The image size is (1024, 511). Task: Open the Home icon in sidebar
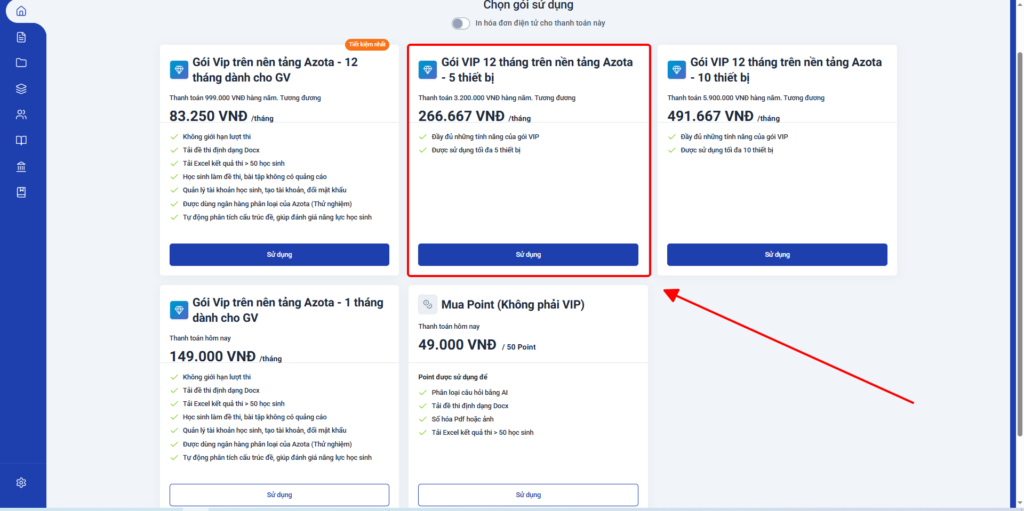point(22,11)
